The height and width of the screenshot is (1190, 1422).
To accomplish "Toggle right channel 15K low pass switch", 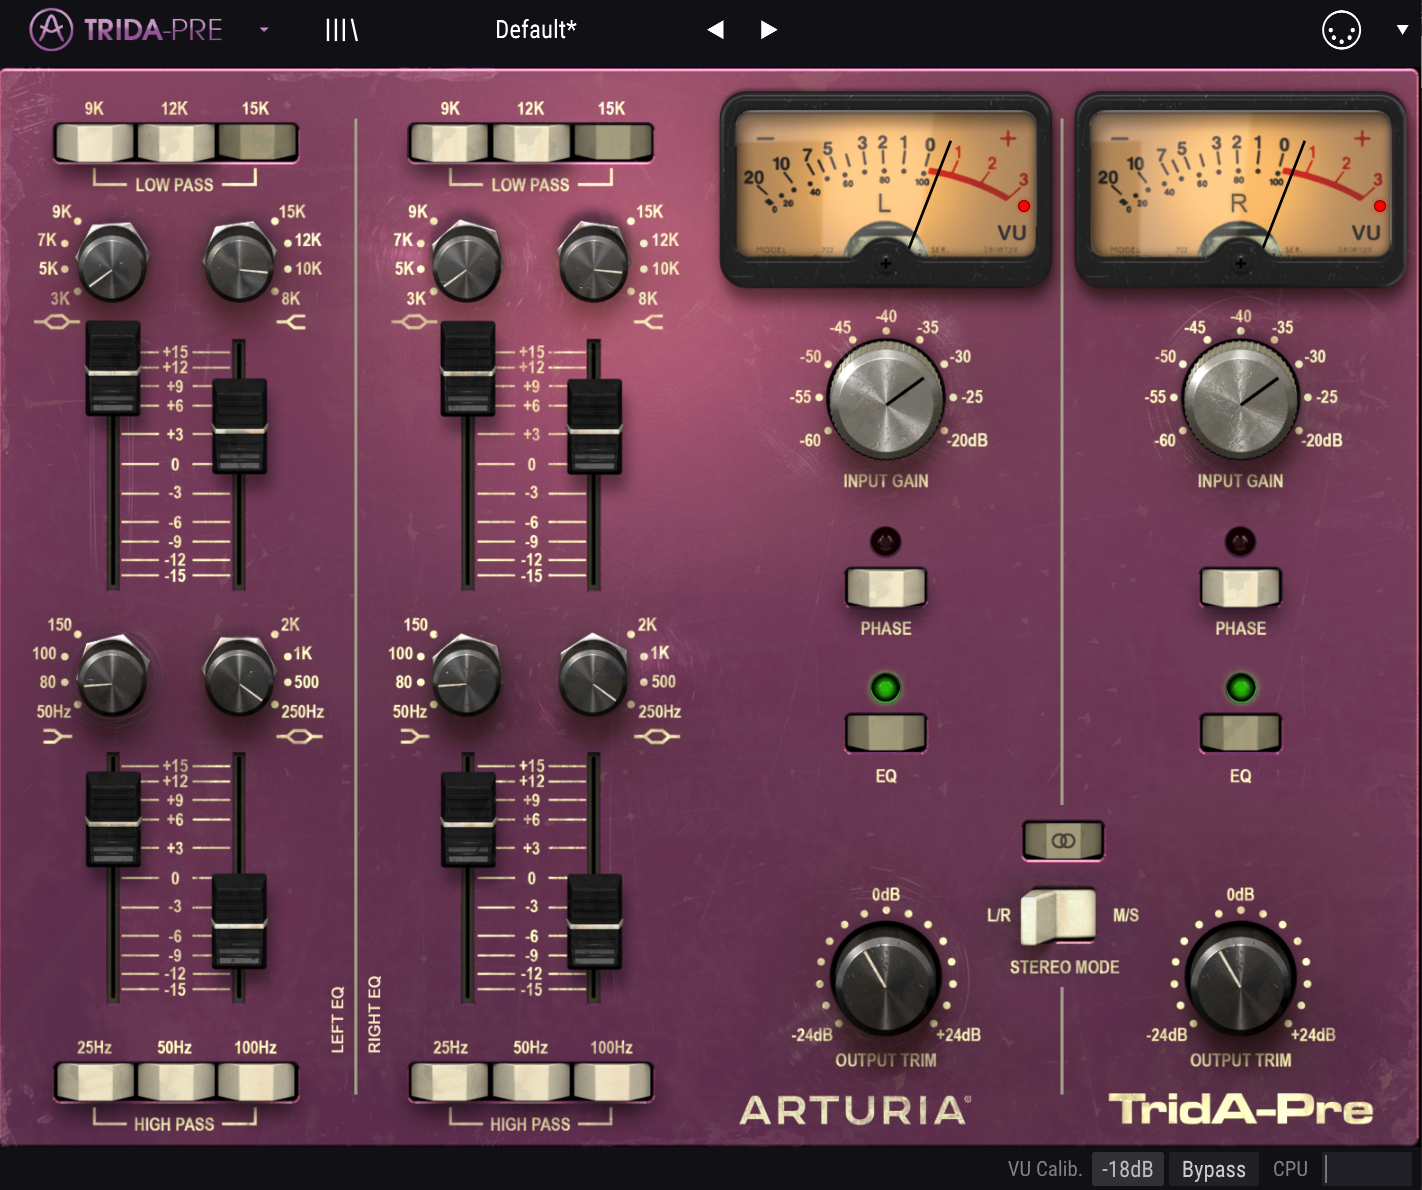I will tap(612, 142).
